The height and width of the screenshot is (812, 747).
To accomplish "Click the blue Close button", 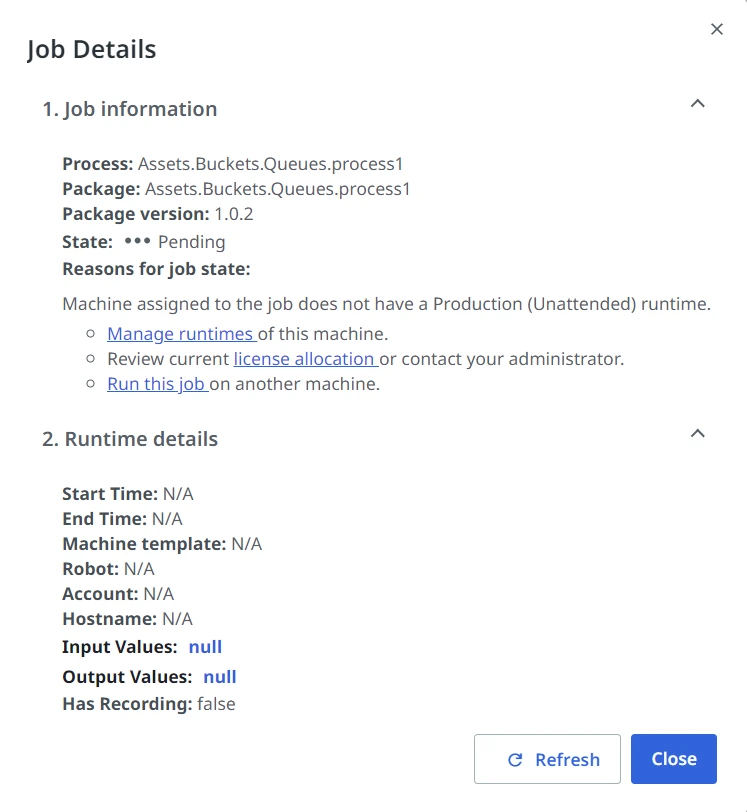I will [673, 759].
